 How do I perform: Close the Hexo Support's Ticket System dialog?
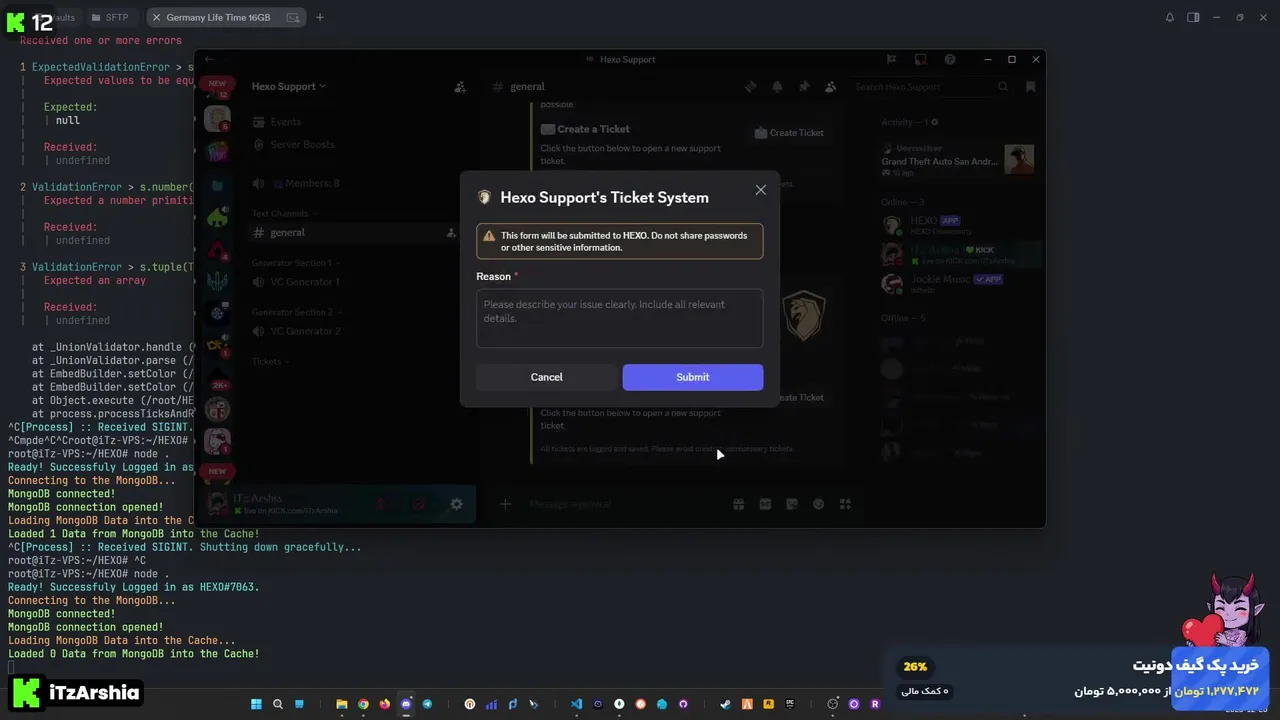point(760,190)
